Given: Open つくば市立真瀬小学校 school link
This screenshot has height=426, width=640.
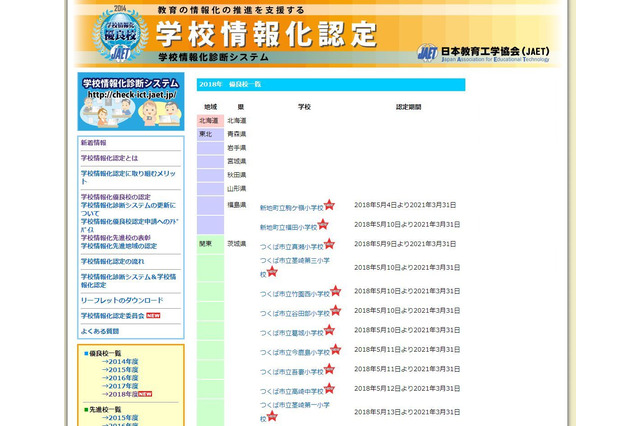Looking at the screenshot, I should point(291,247).
